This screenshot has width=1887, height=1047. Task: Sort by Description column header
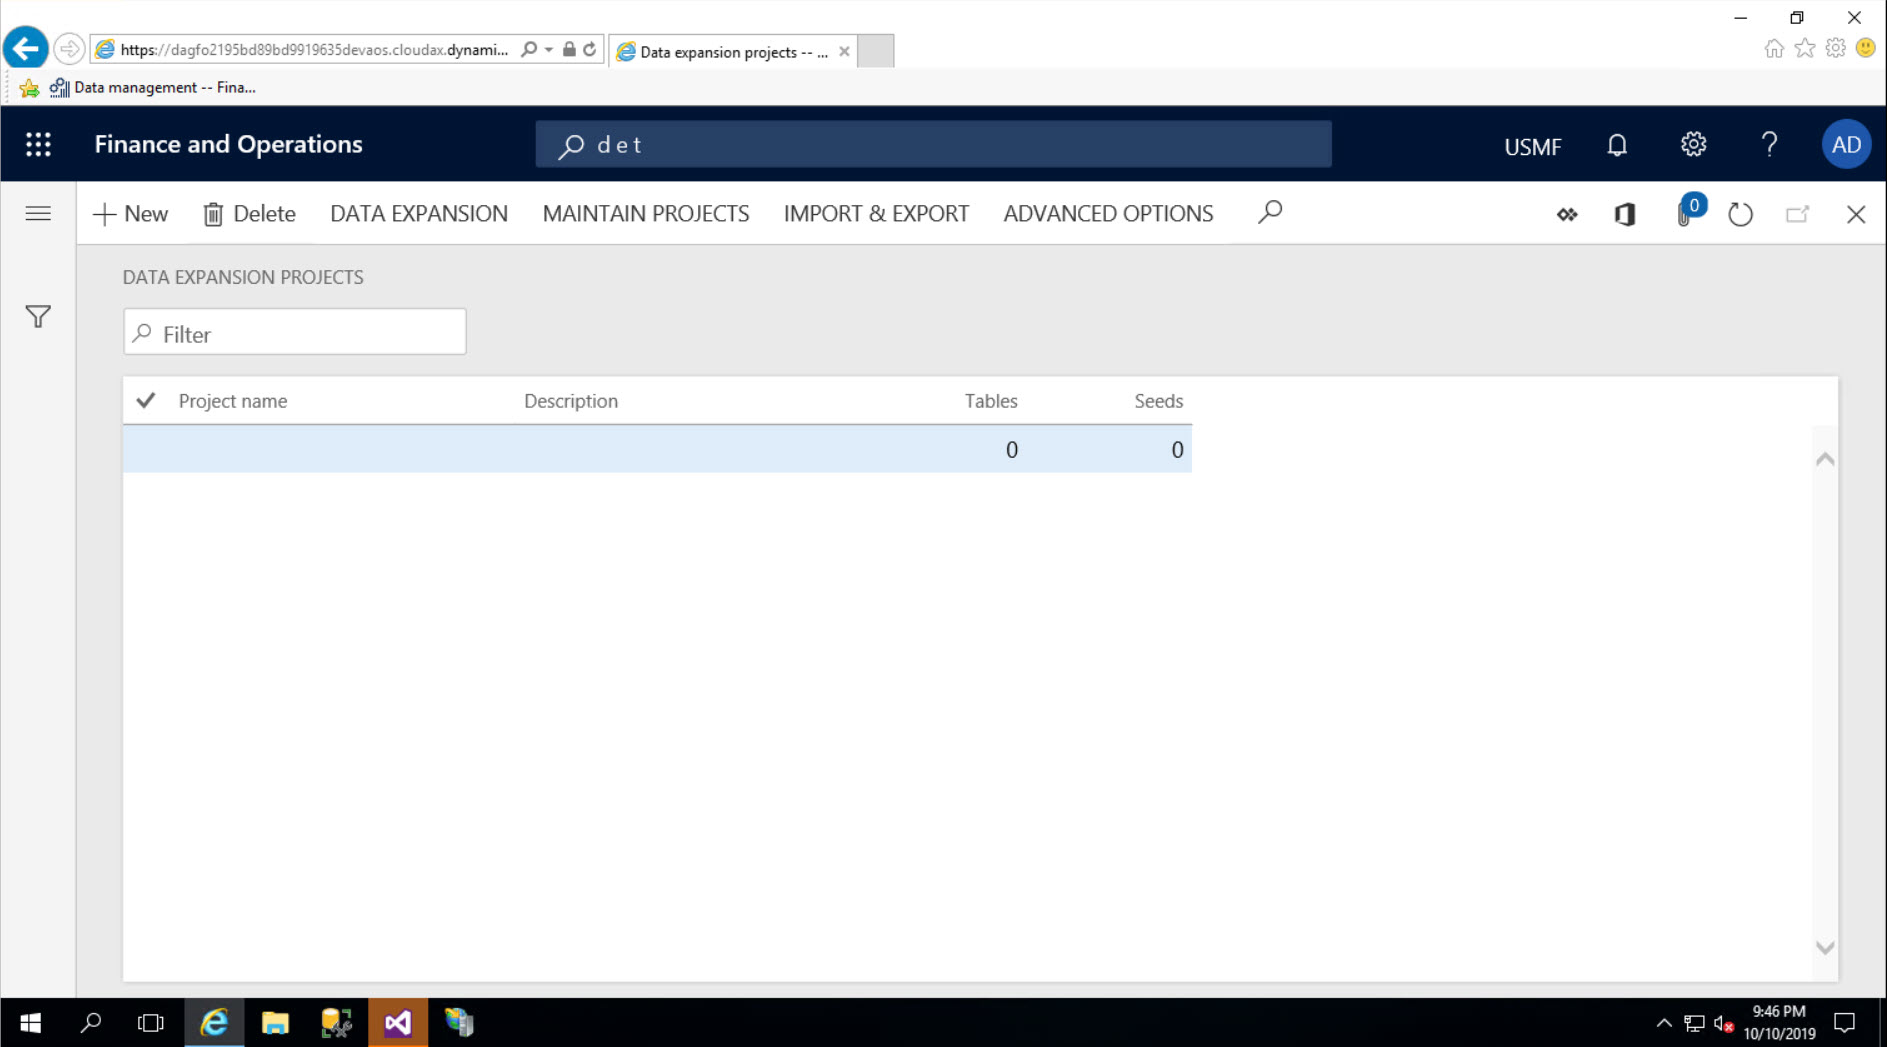pos(571,401)
